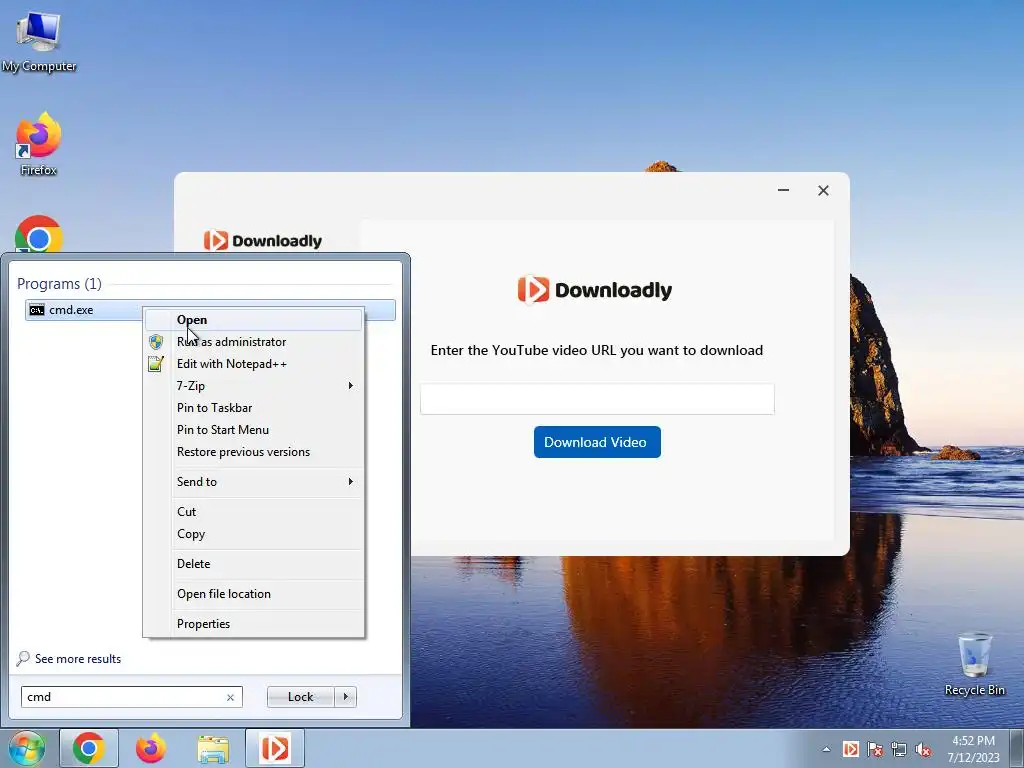This screenshot has width=1024, height=768.
Task: Expand the 7-Zip submenu
Action: pyautogui.click(x=253, y=385)
